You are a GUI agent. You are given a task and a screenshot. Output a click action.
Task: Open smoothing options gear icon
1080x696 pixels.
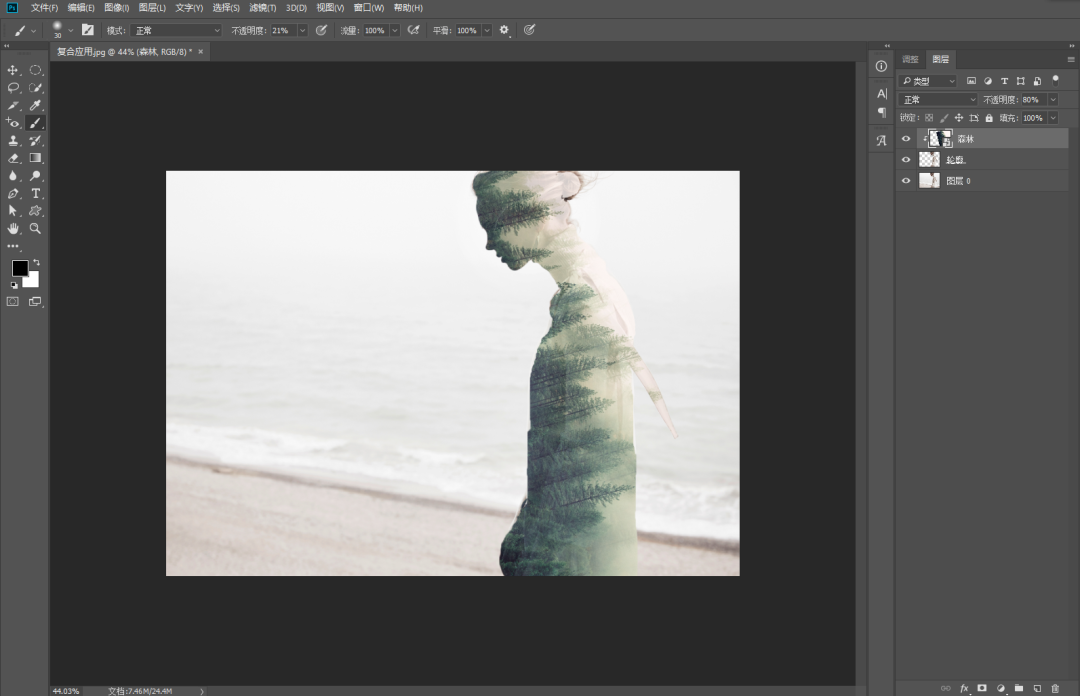pos(504,30)
